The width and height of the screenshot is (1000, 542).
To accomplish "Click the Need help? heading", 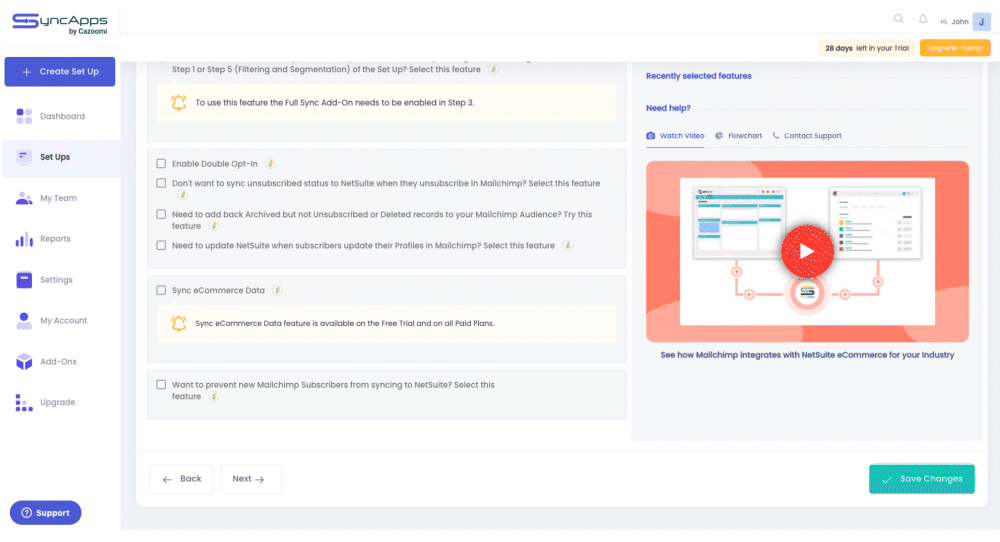I will coord(668,108).
